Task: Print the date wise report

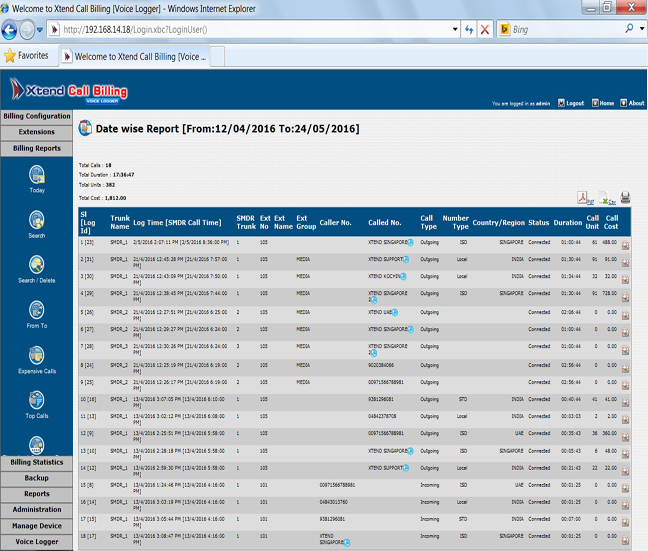Action: [625, 197]
